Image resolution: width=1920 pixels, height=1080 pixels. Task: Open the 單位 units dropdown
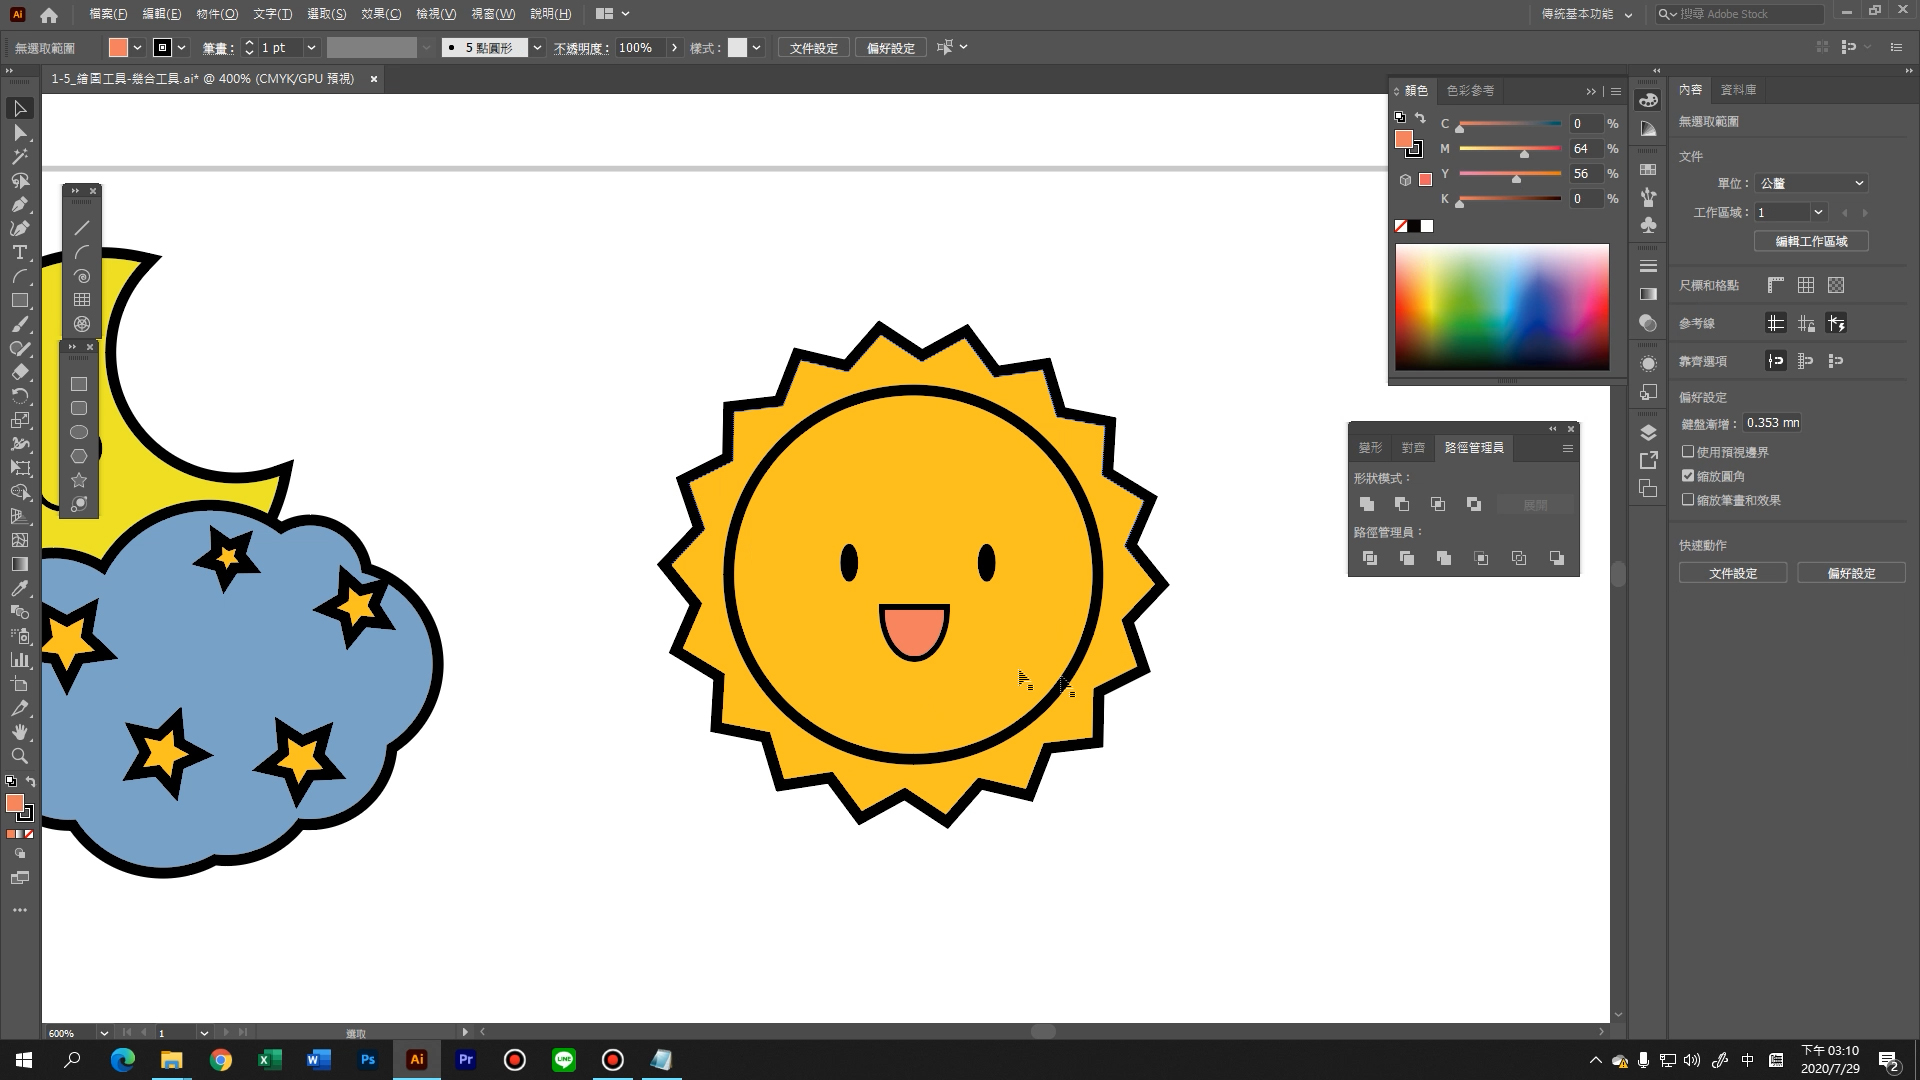click(1811, 183)
